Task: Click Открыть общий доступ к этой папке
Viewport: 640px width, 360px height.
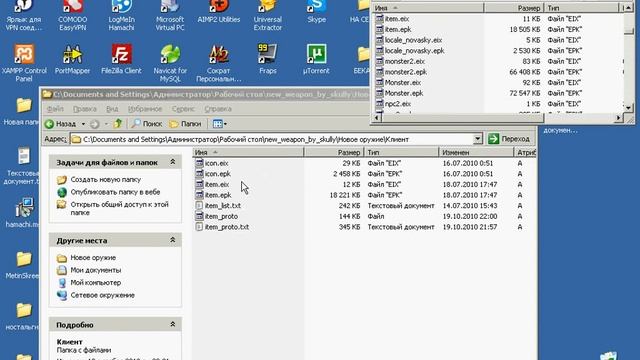Action: pos(120,209)
